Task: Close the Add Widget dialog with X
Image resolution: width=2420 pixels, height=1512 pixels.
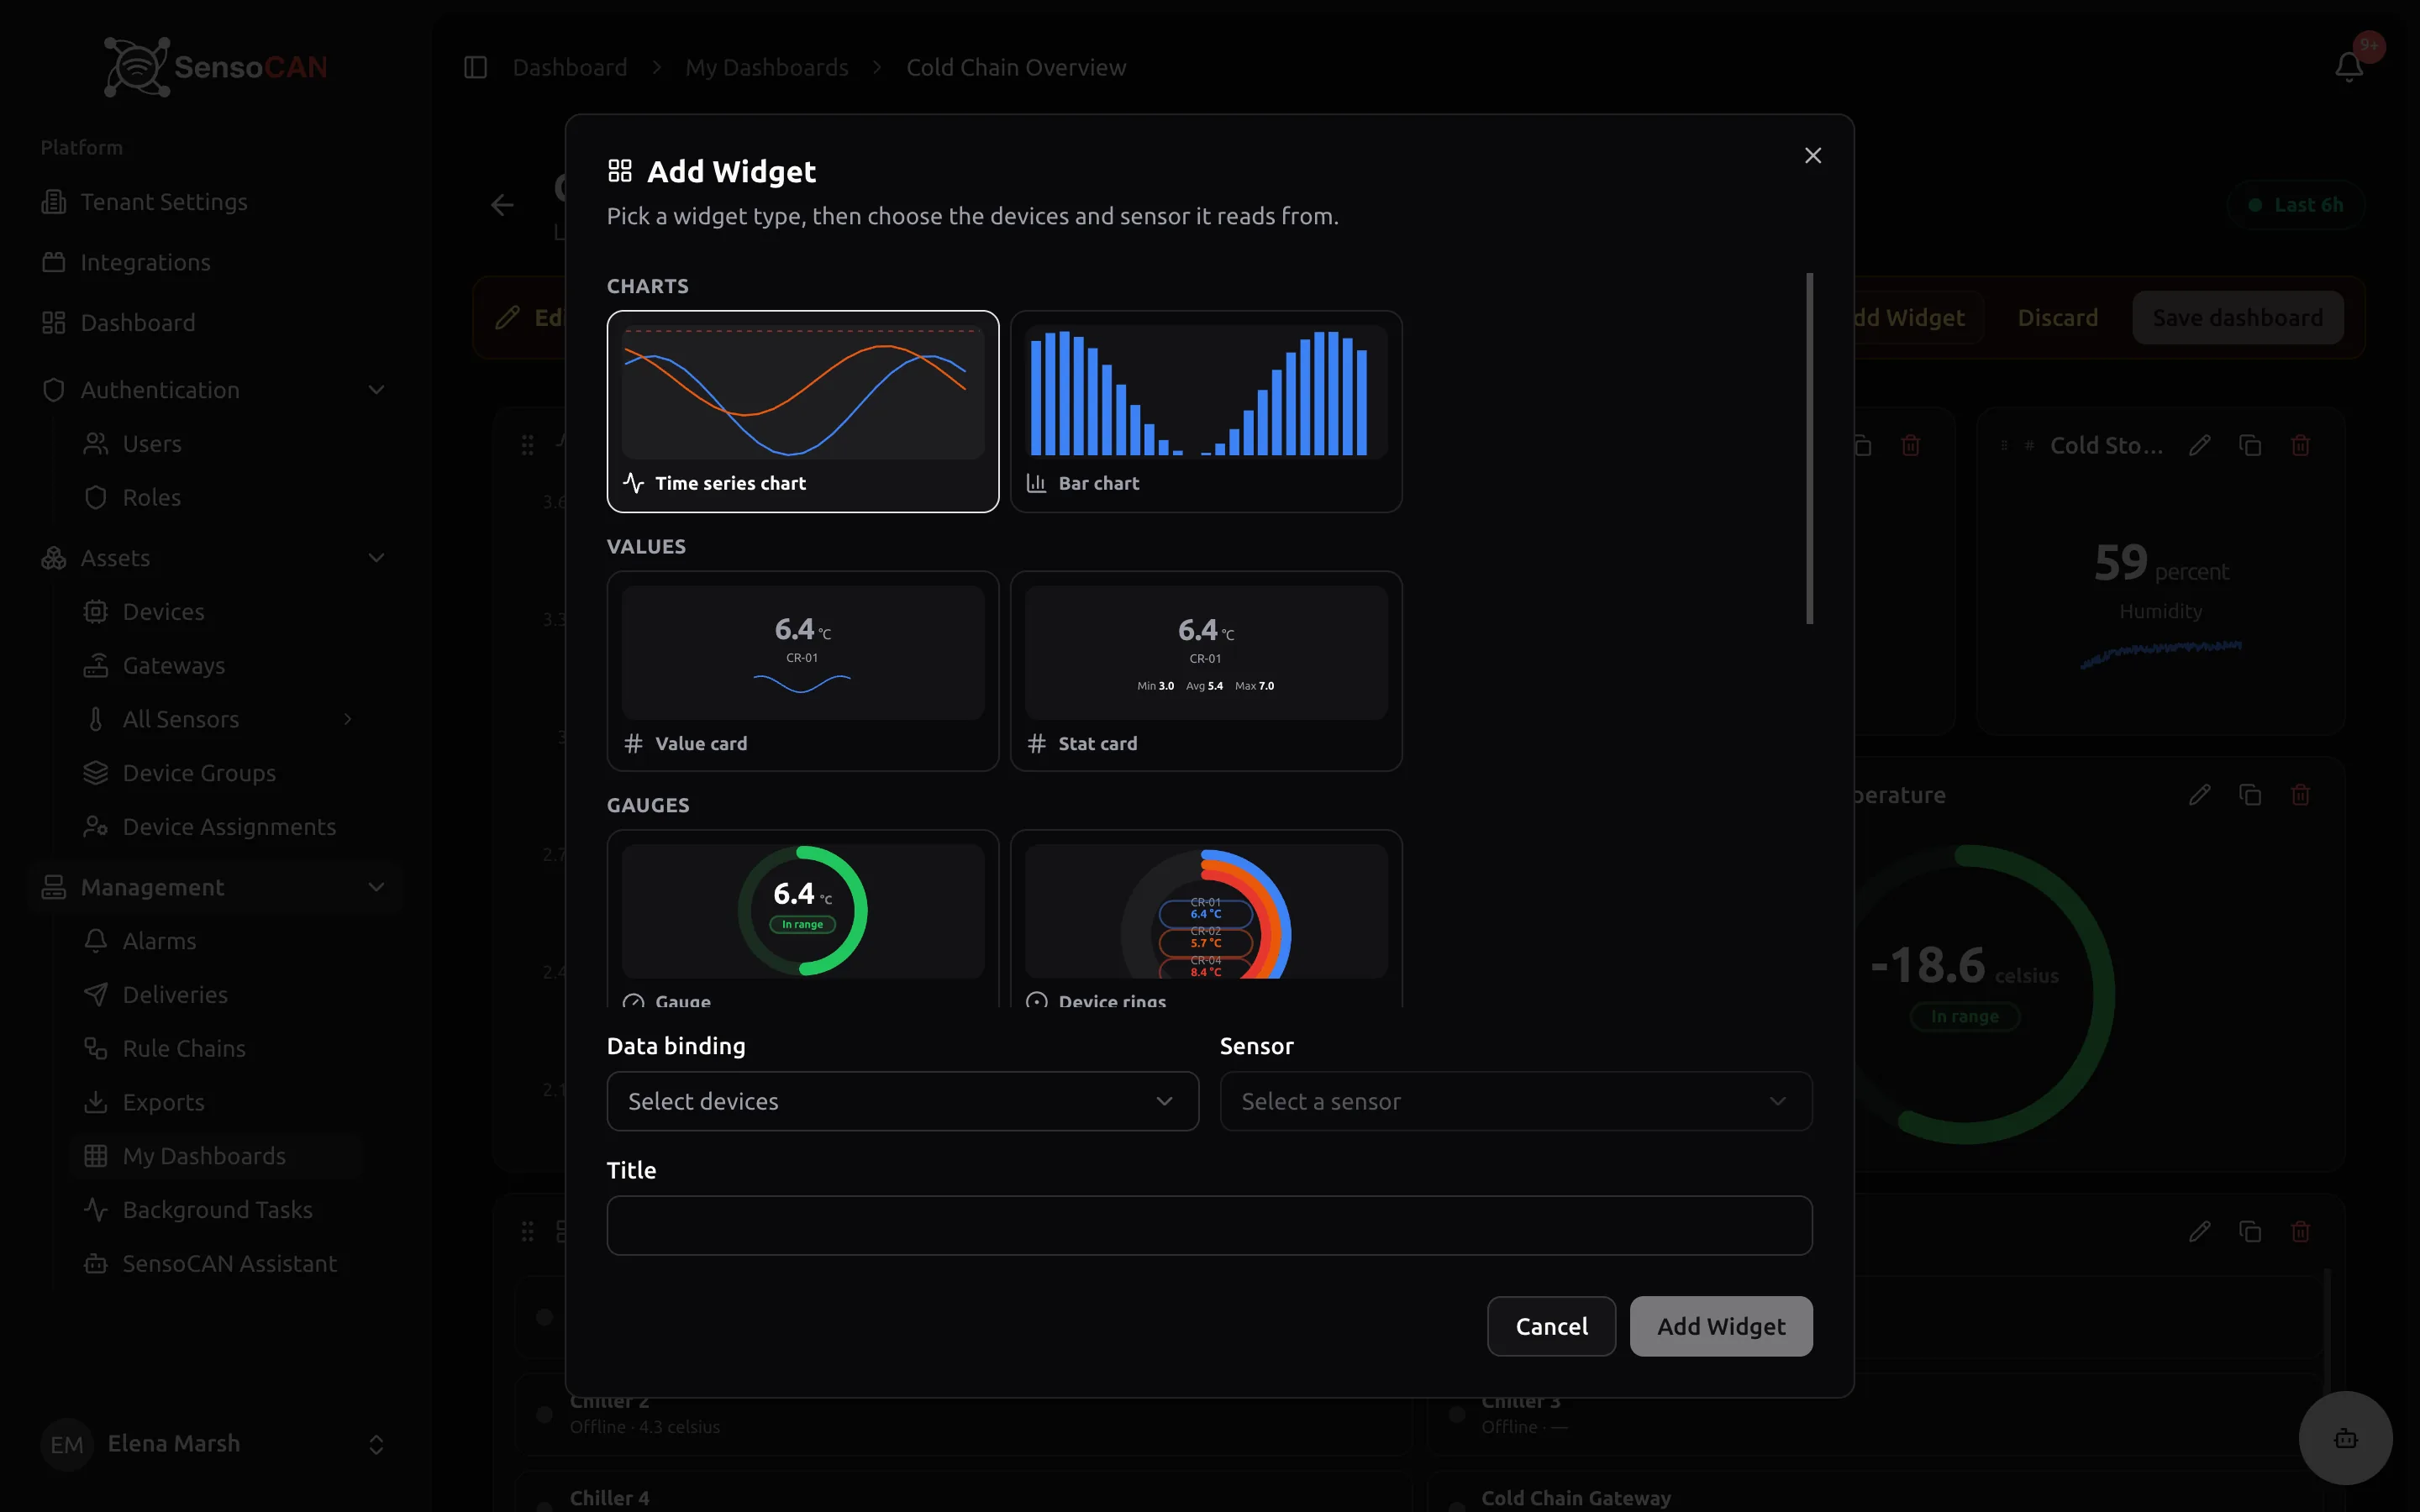Action: pos(1812,155)
